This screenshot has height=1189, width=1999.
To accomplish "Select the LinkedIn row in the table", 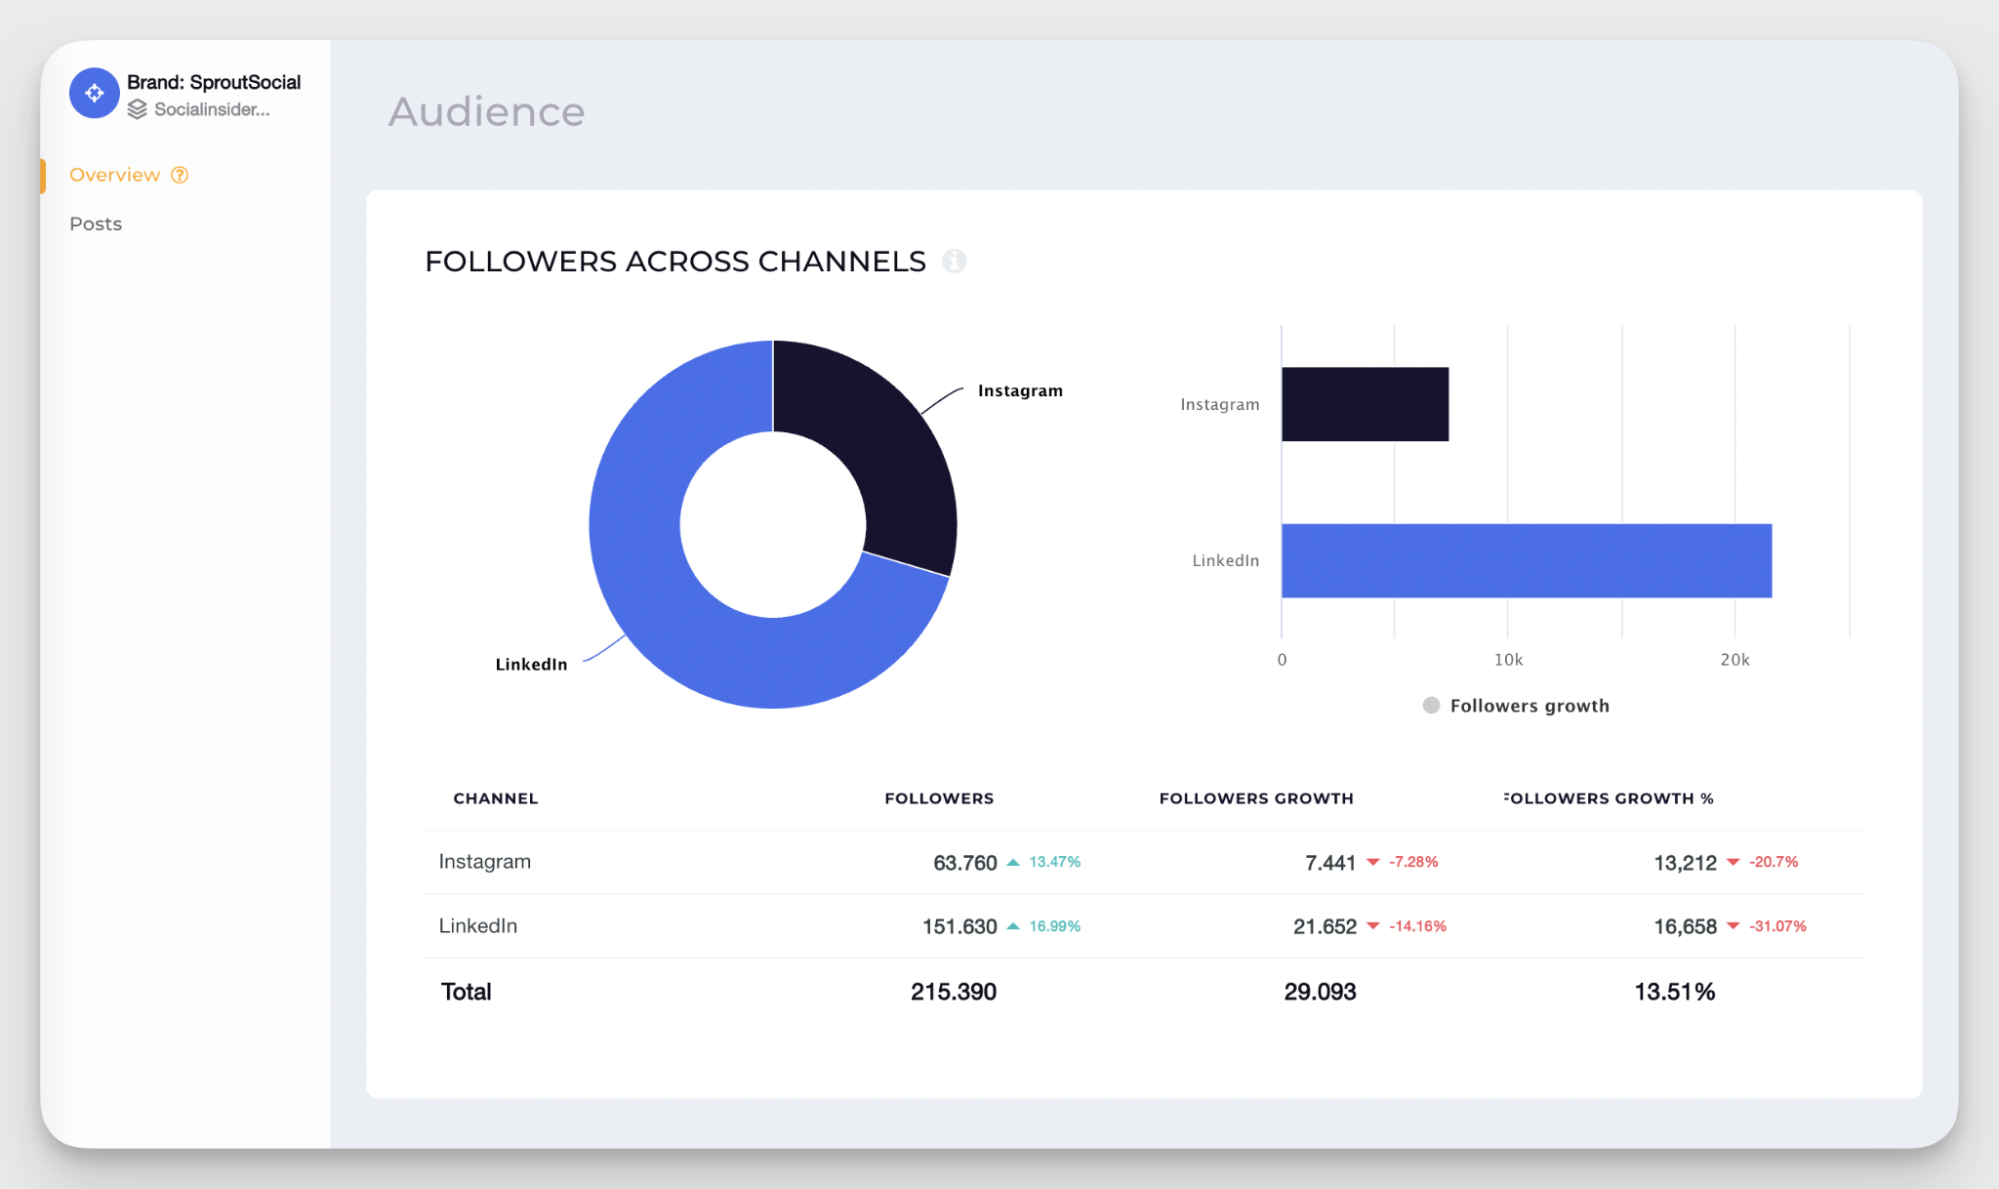I will point(478,925).
